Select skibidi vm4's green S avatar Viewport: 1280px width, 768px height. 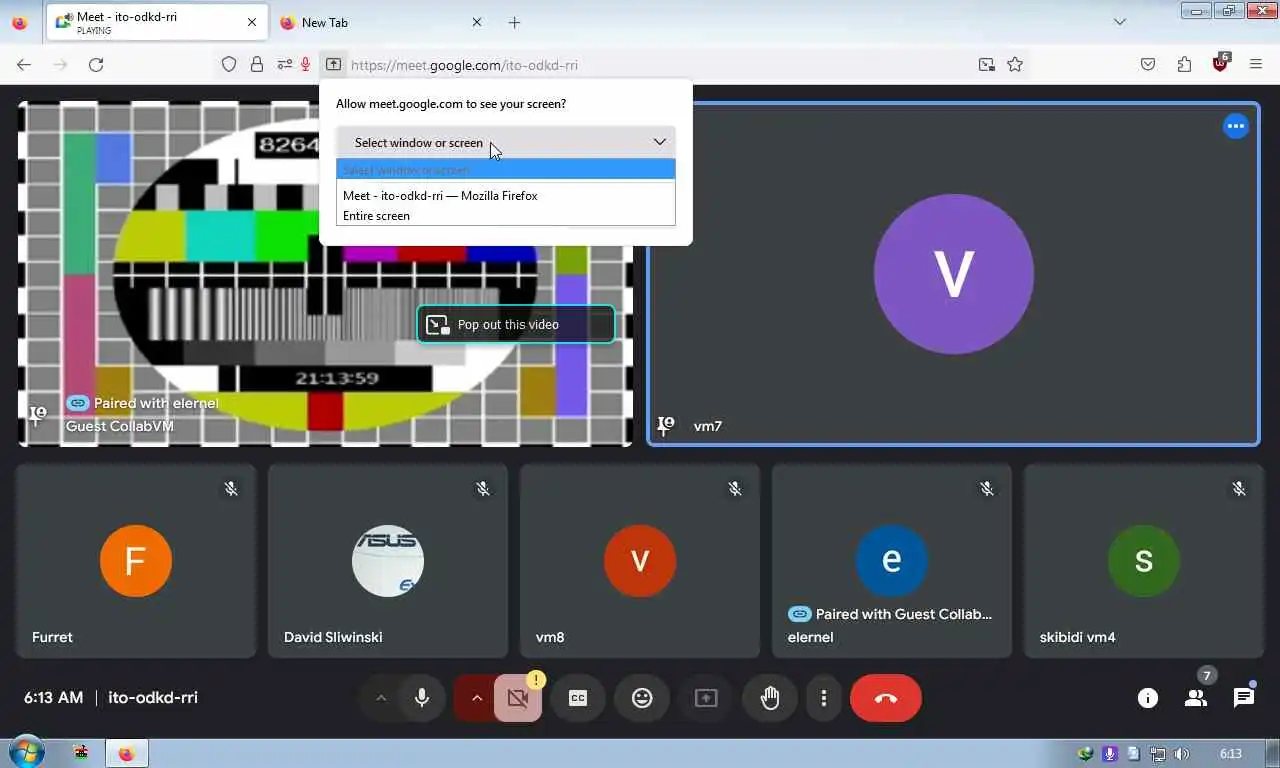(x=1144, y=561)
